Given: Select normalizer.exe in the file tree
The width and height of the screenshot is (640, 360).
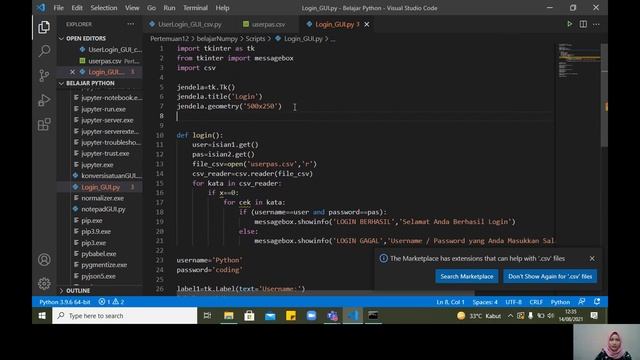Looking at the screenshot, I should point(102,198).
